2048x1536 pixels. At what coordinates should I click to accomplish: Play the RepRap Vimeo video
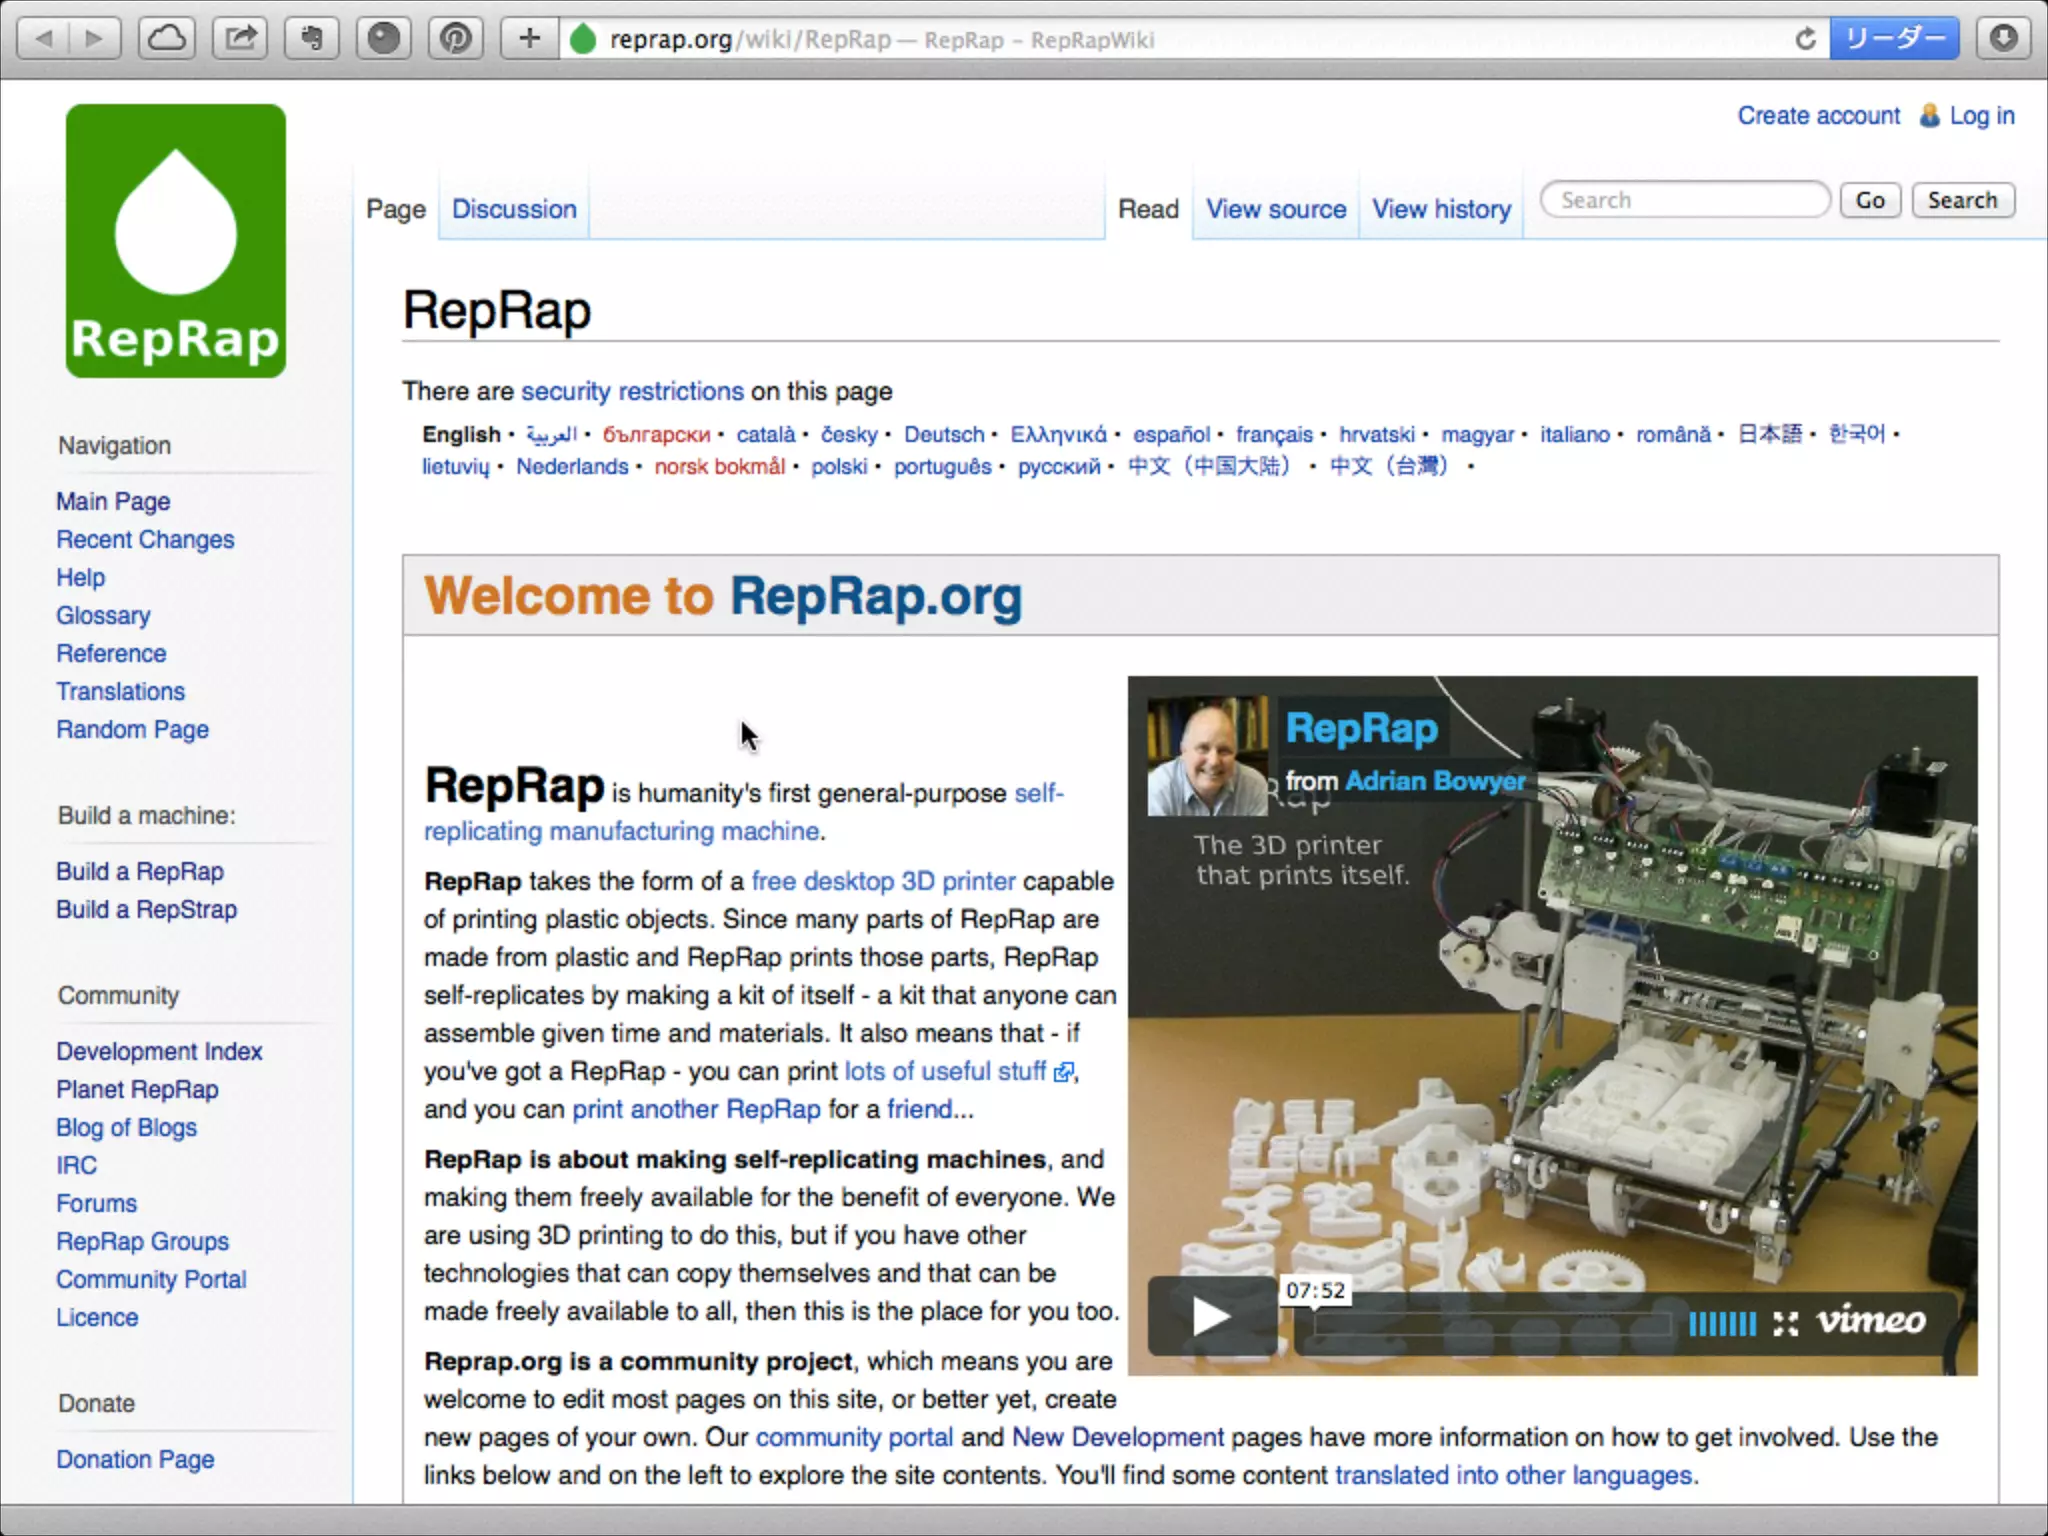(x=1211, y=1317)
